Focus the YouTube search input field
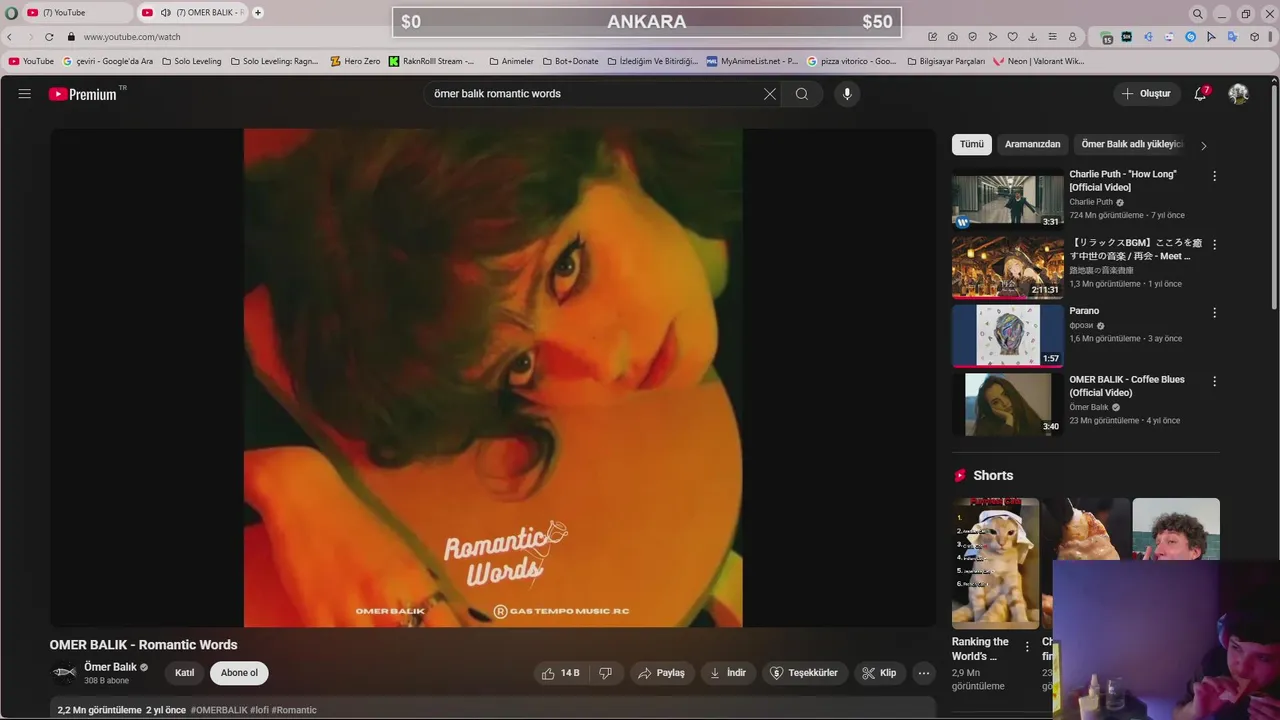This screenshot has width=1280, height=720. tap(595, 94)
